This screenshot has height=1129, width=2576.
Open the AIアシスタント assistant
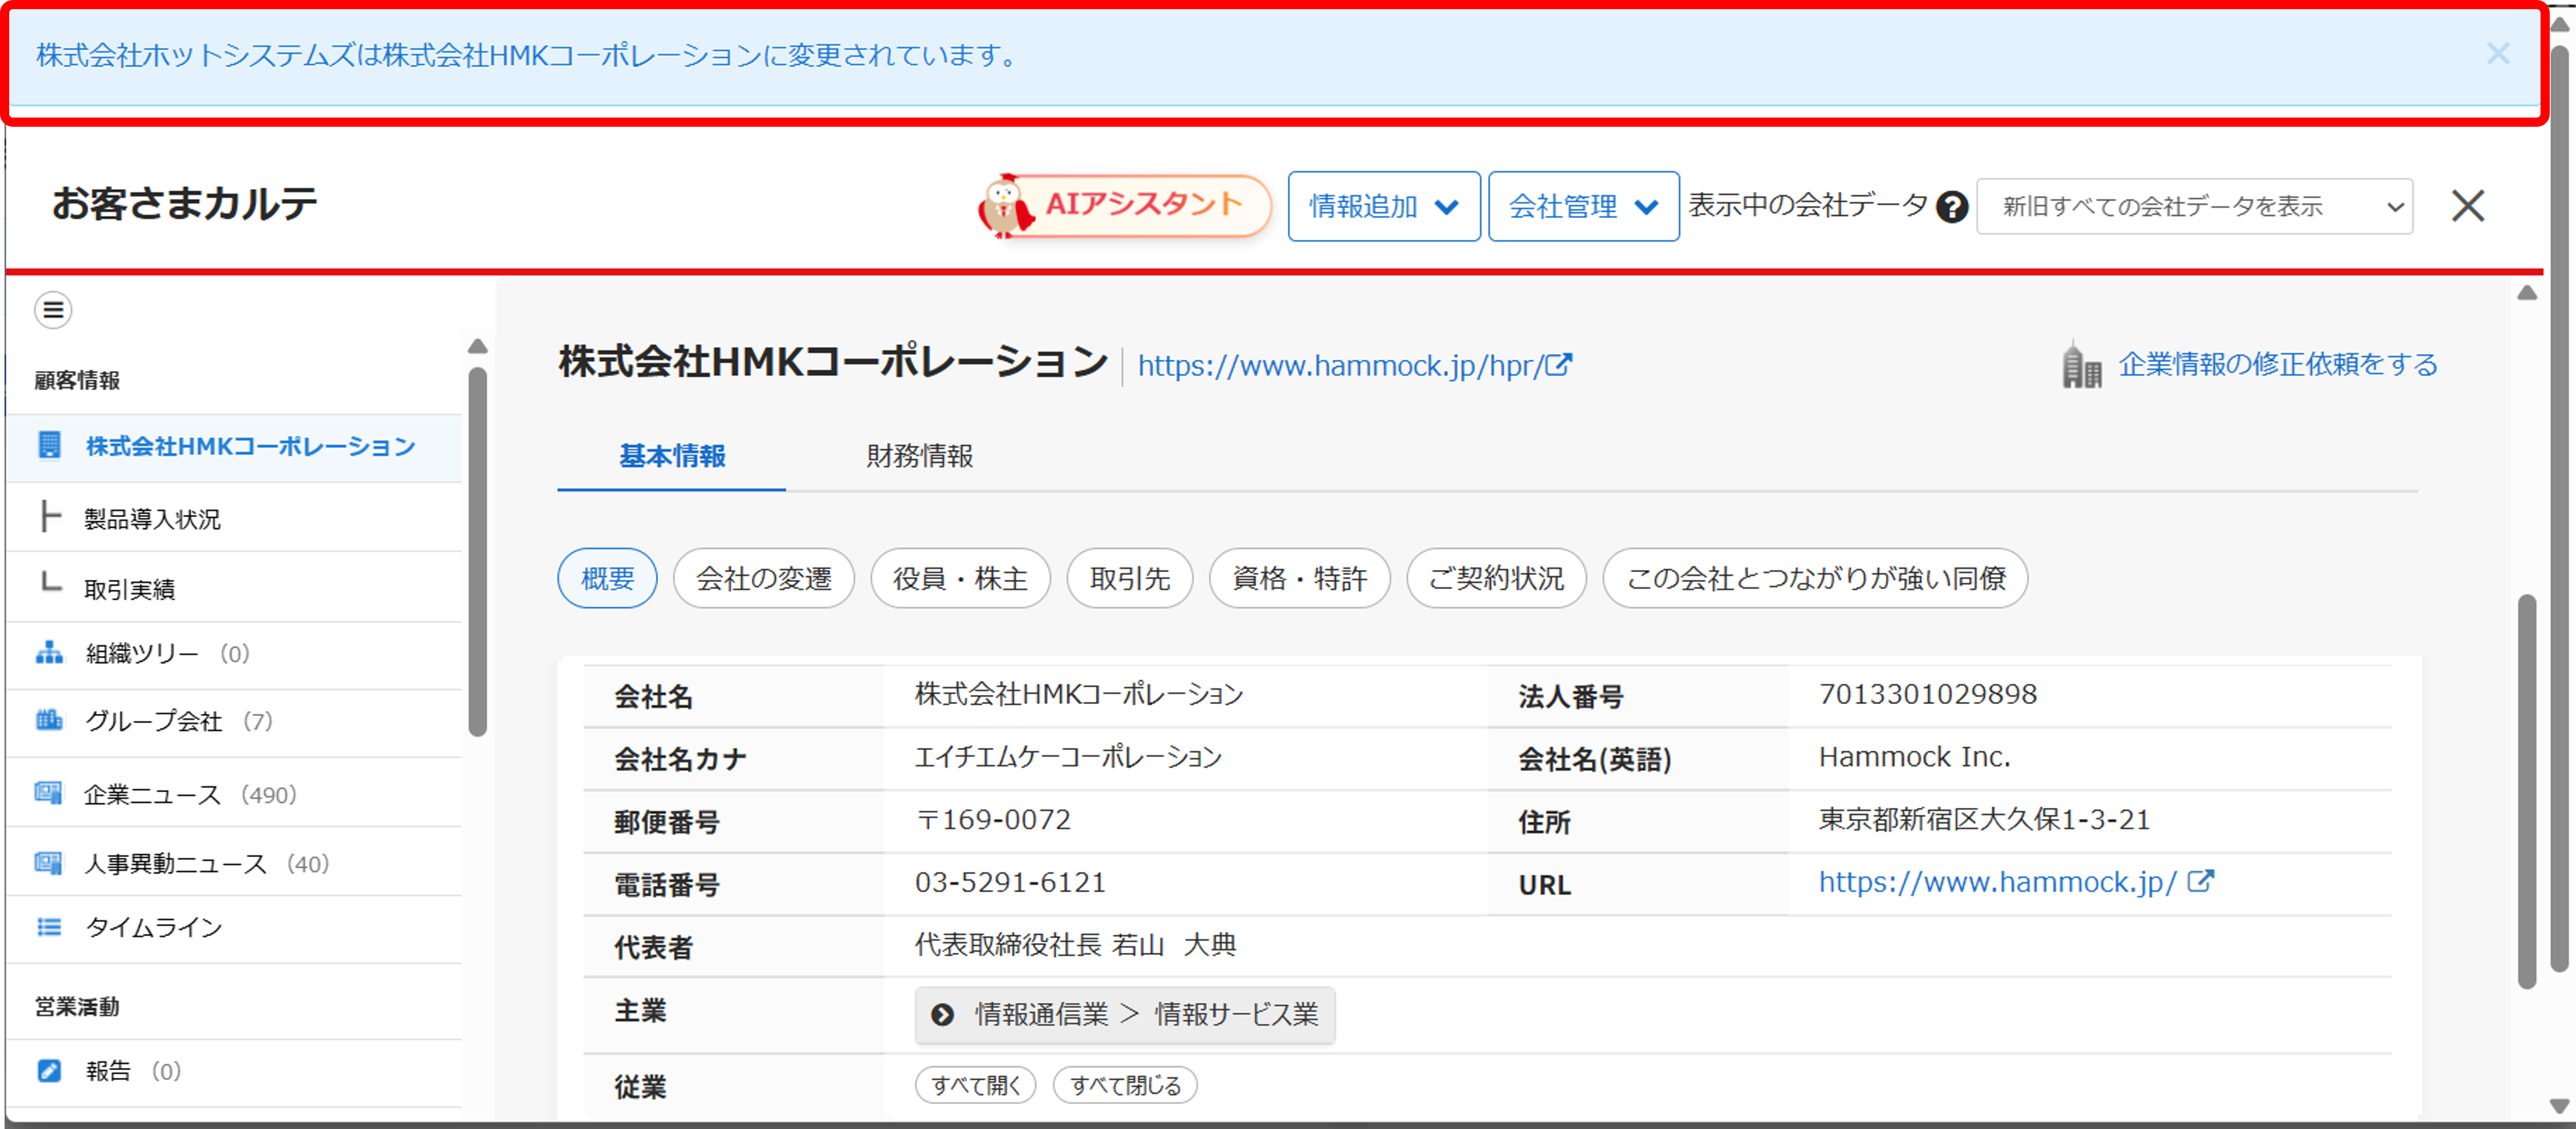click(1125, 206)
